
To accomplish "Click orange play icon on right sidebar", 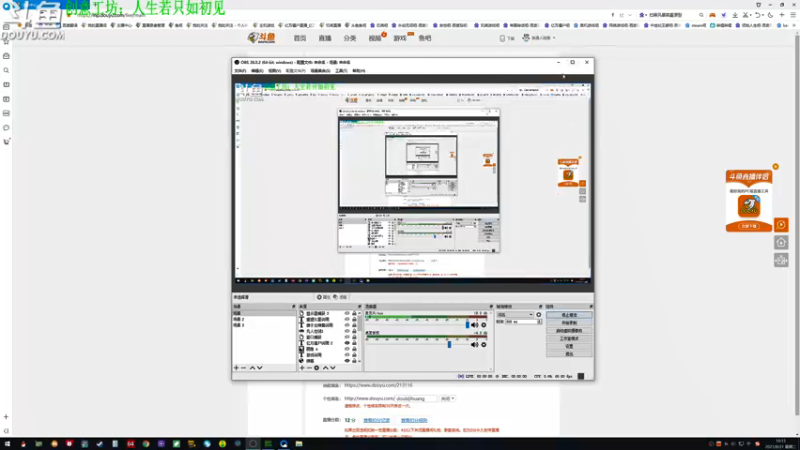I will (781, 225).
